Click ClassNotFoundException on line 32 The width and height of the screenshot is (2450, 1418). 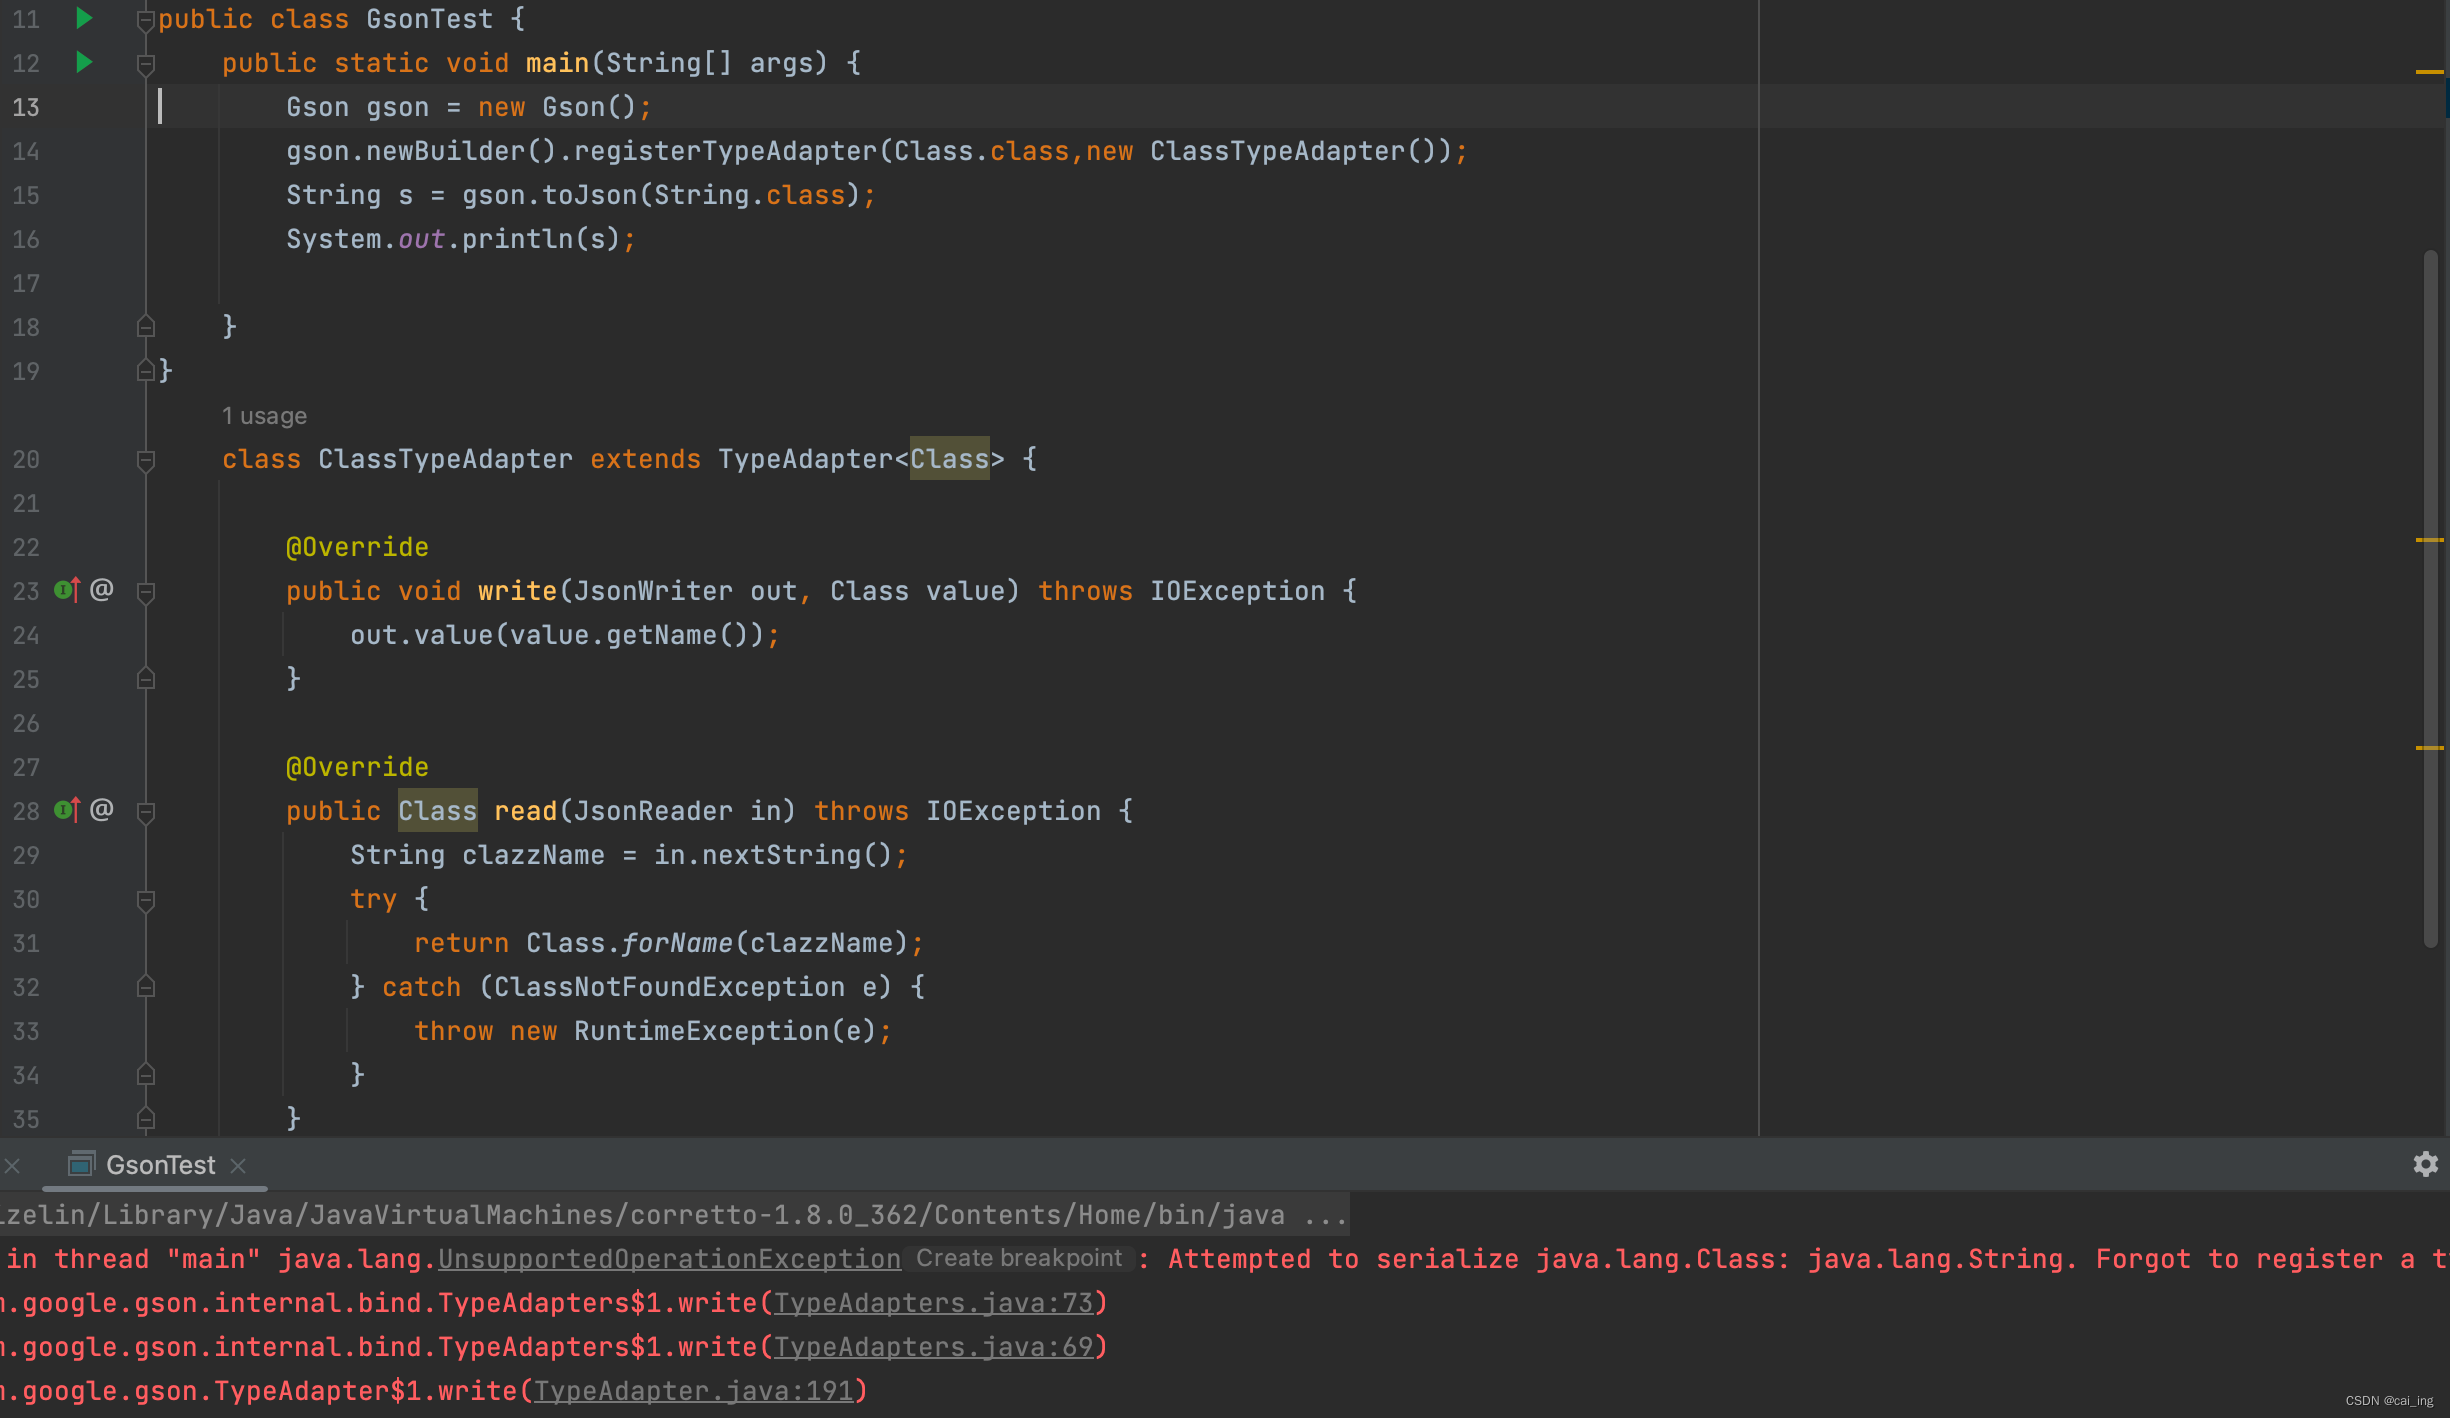[x=669, y=987]
